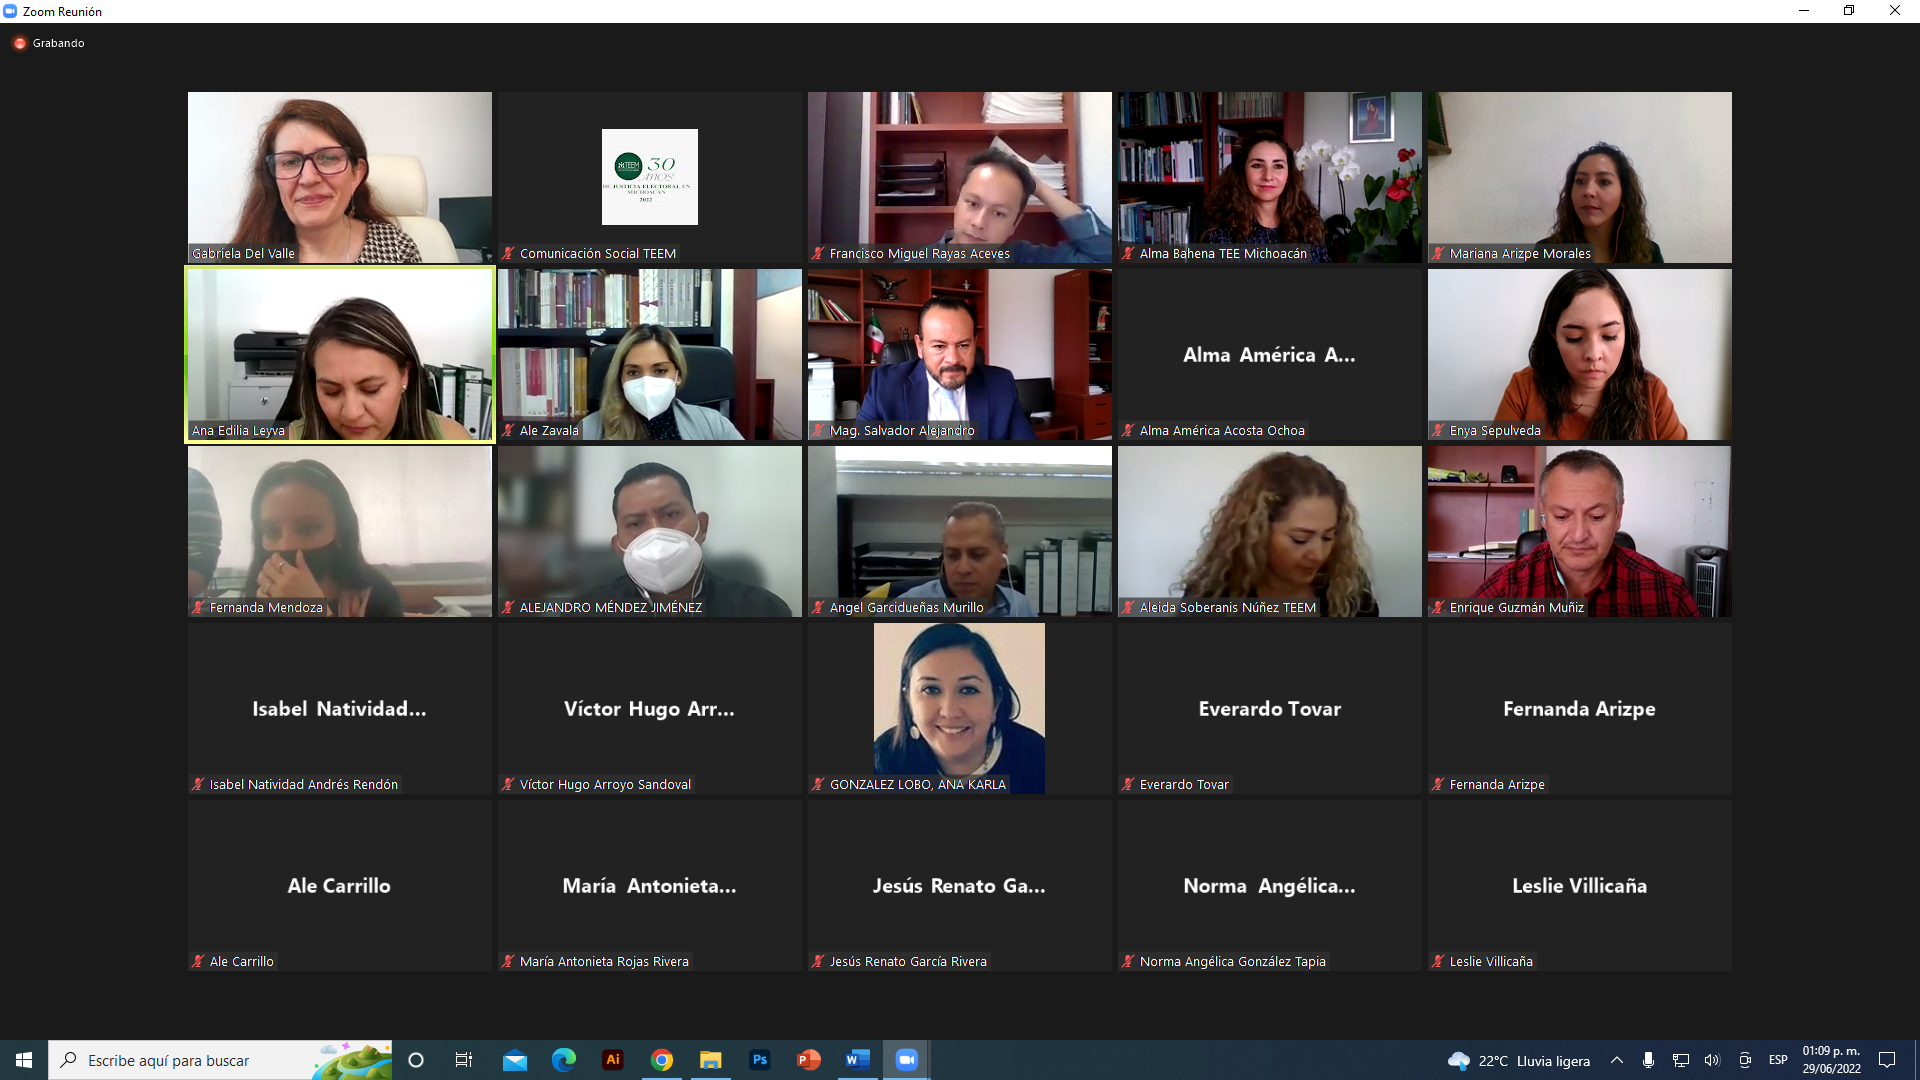The height and width of the screenshot is (1080, 1920).
Task: Click the Grabando recording indicator icon
Action: pos(19,43)
